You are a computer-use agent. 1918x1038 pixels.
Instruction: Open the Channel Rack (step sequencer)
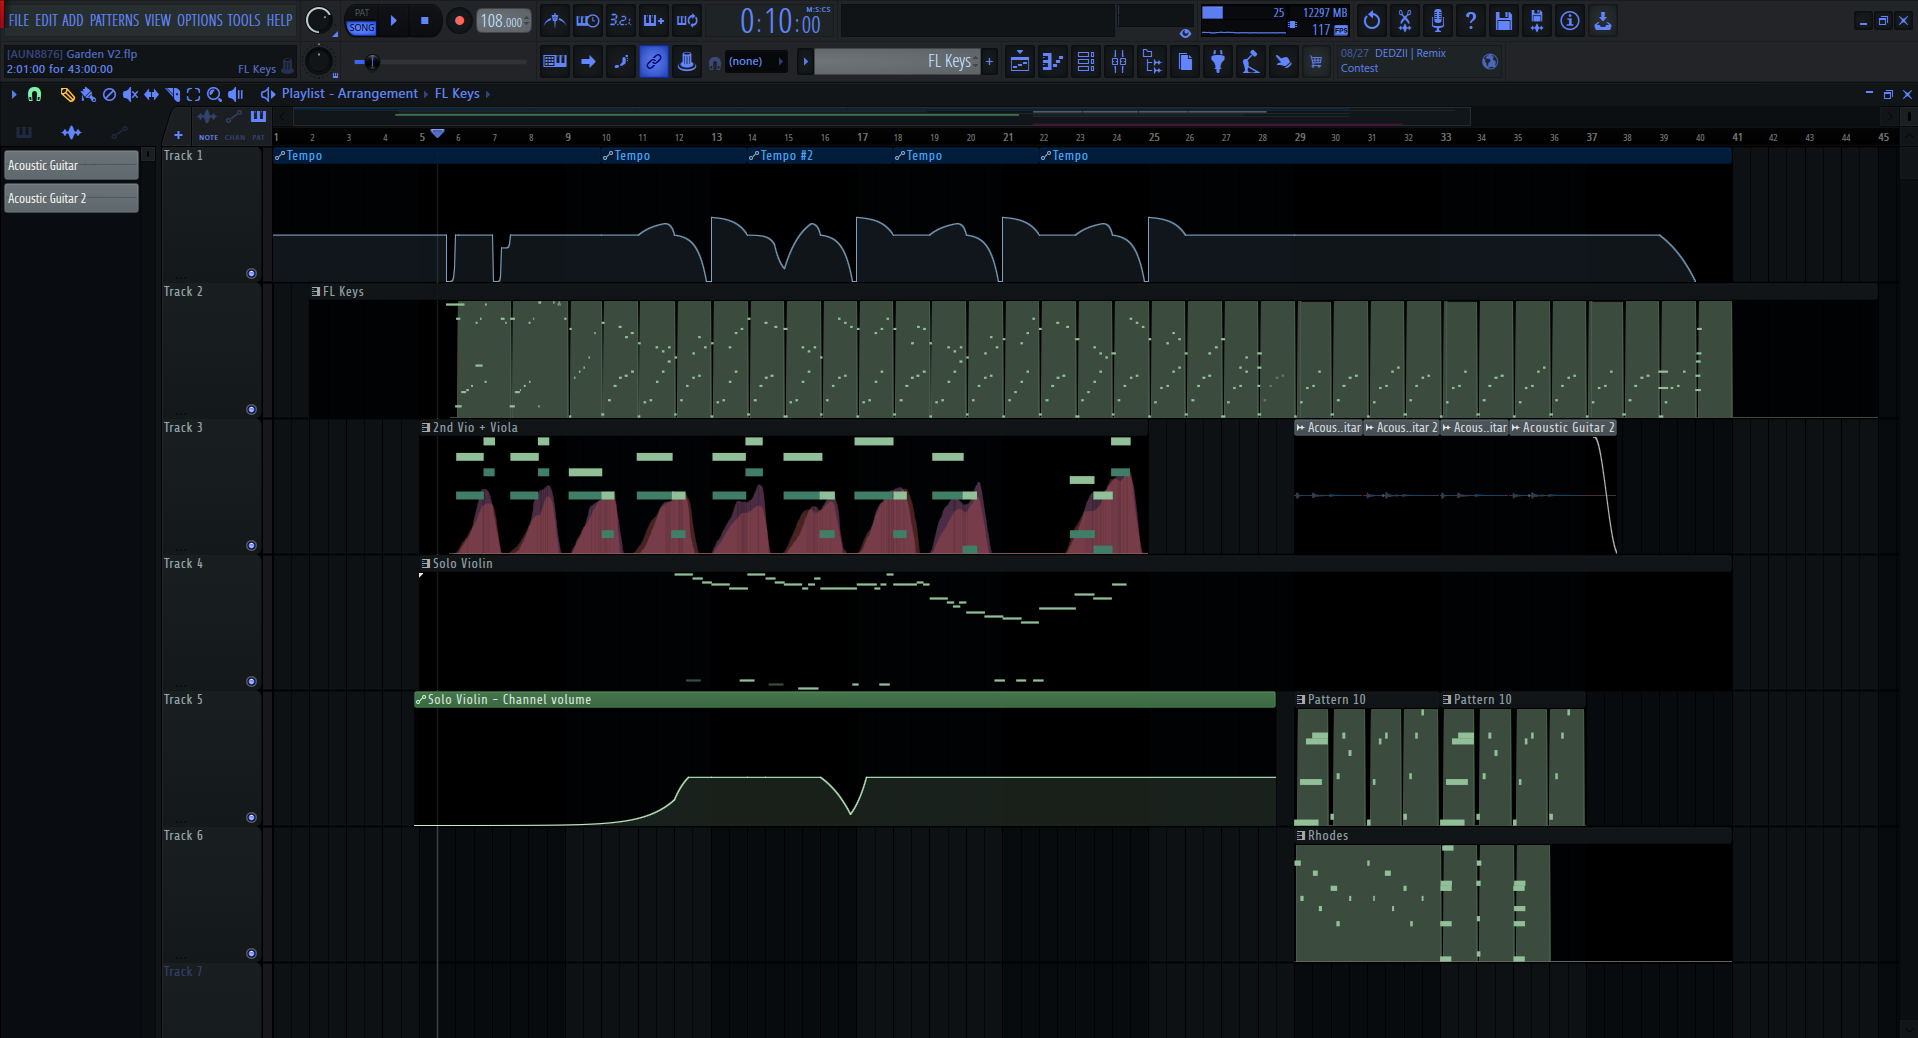(1085, 62)
